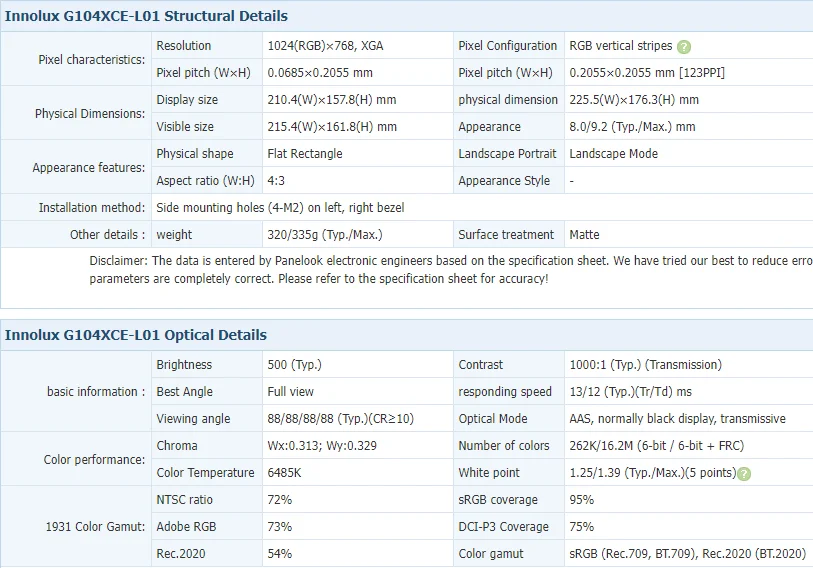Select visible size value 215.4(W)×161.8(H) mm
This screenshot has height=568, width=813.
click(x=332, y=127)
